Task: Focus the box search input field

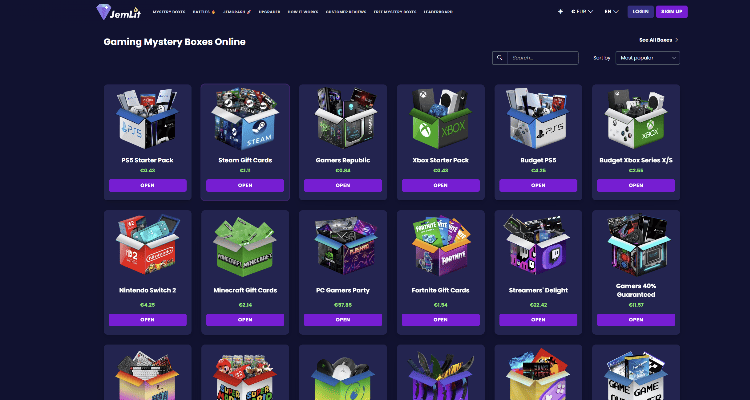Action: point(543,58)
